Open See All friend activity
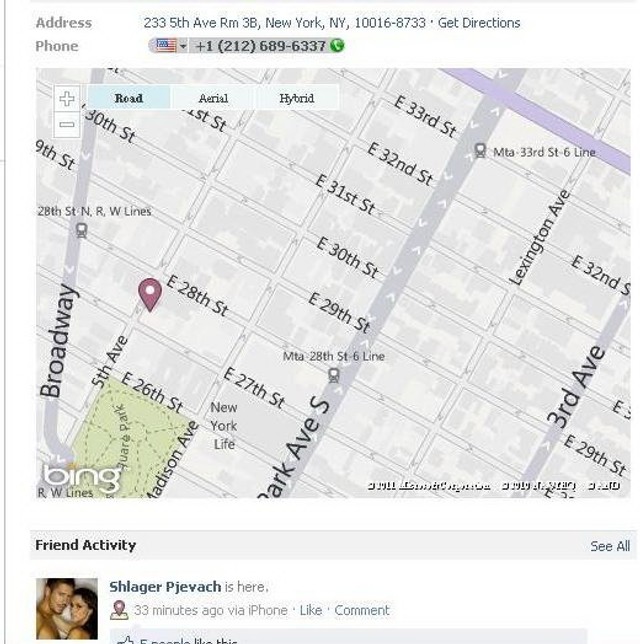Image resolution: width=640 pixels, height=644 pixels. (610, 546)
